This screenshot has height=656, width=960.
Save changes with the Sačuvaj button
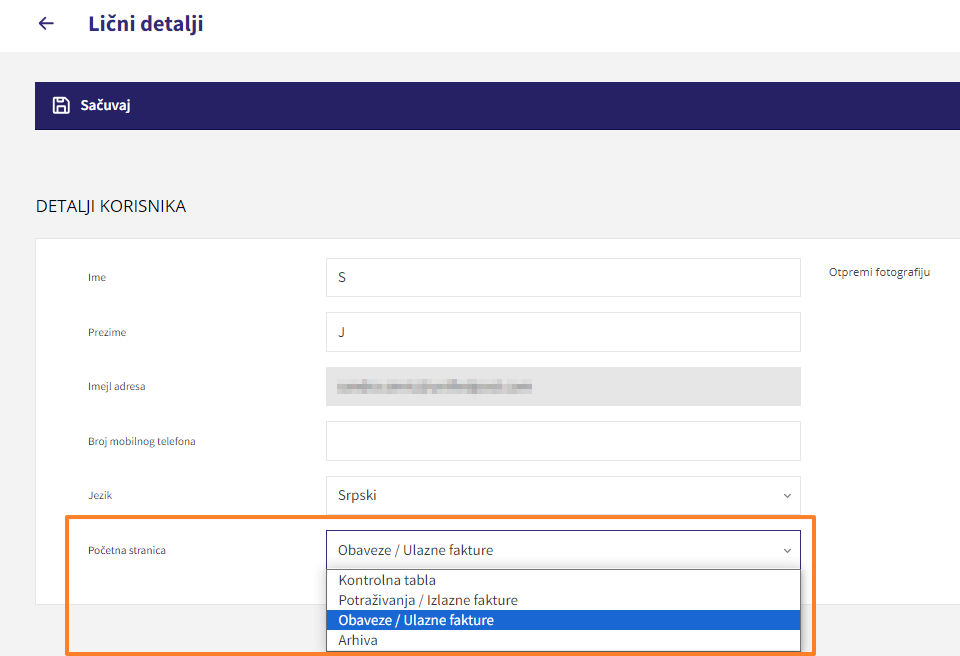pos(92,105)
